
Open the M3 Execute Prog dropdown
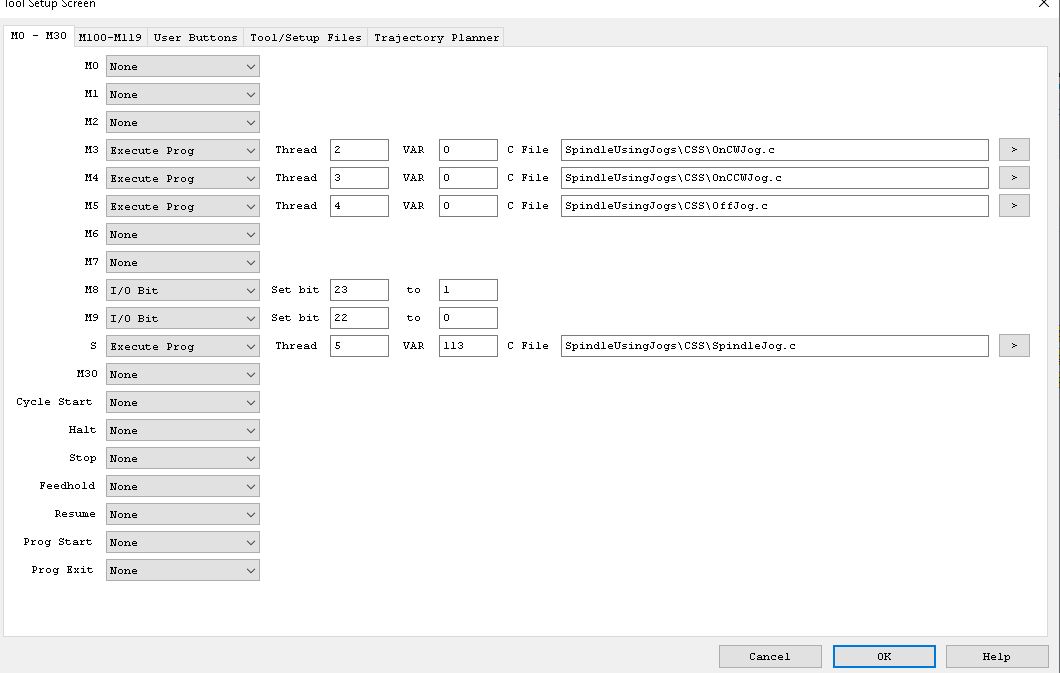point(182,150)
